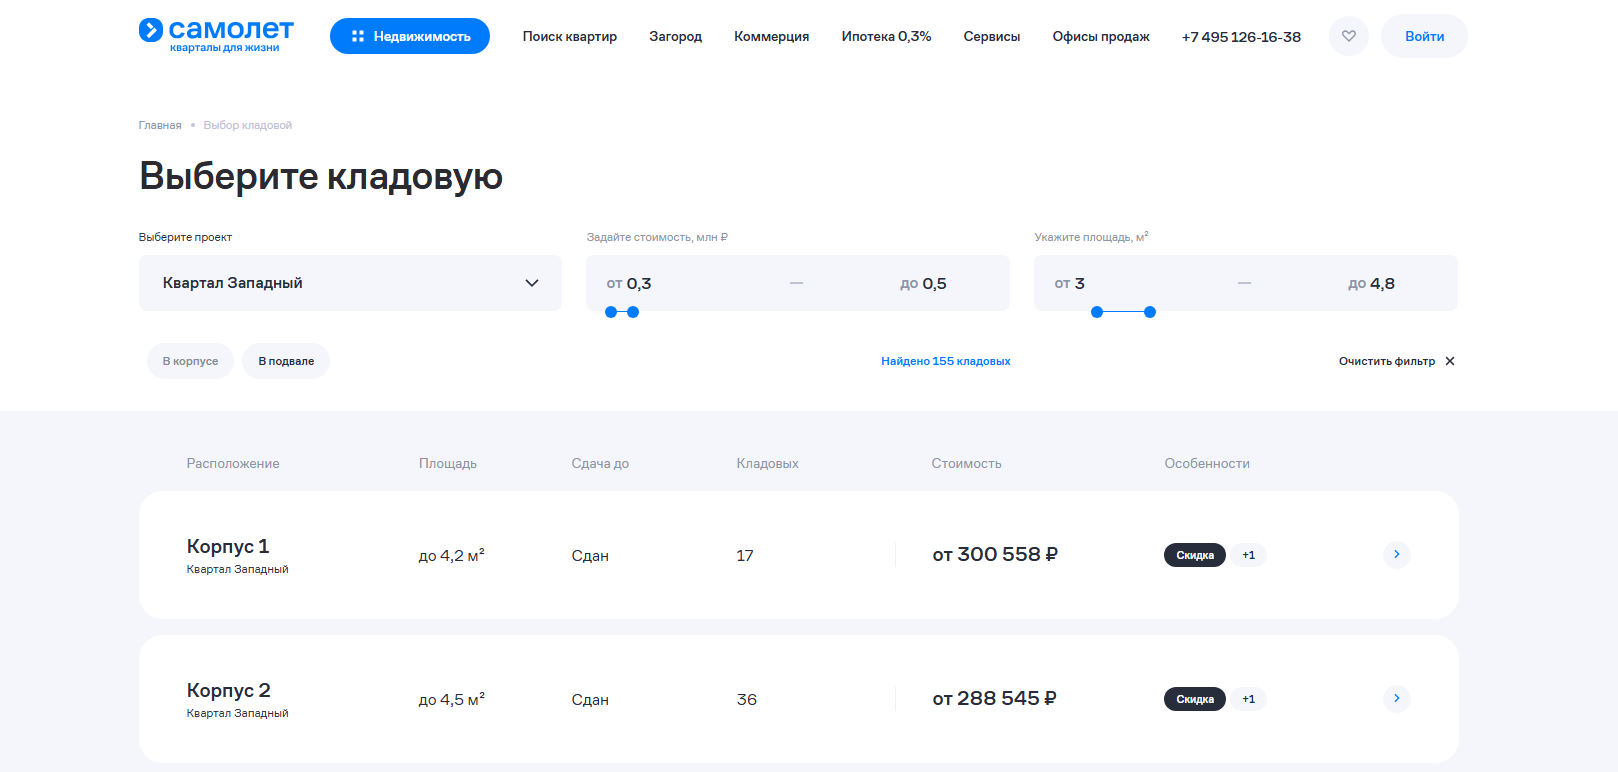Click the maximum price field до 0,5
Image resolution: width=1618 pixels, height=772 pixels.
(x=923, y=283)
